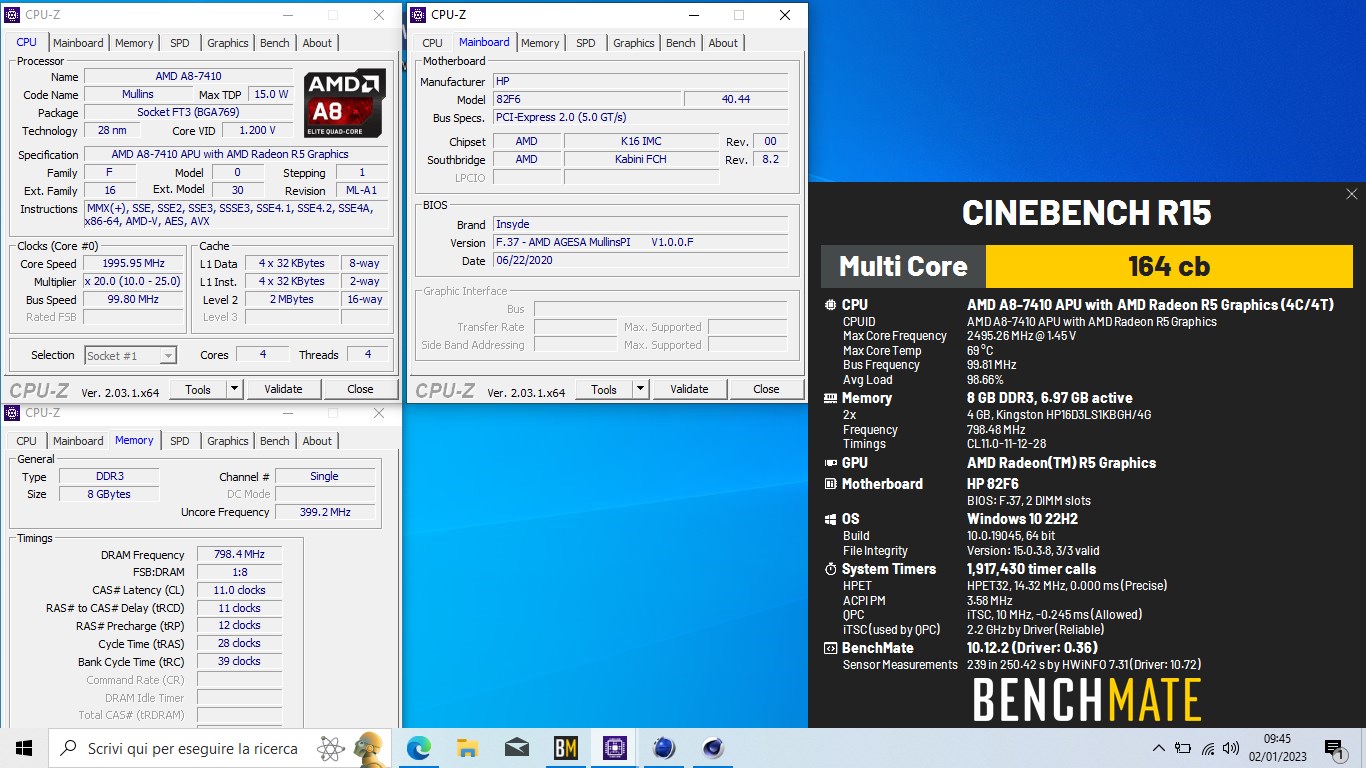The width and height of the screenshot is (1366, 768).
Task: Open the battery power tray icon
Action: (x=1183, y=748)
